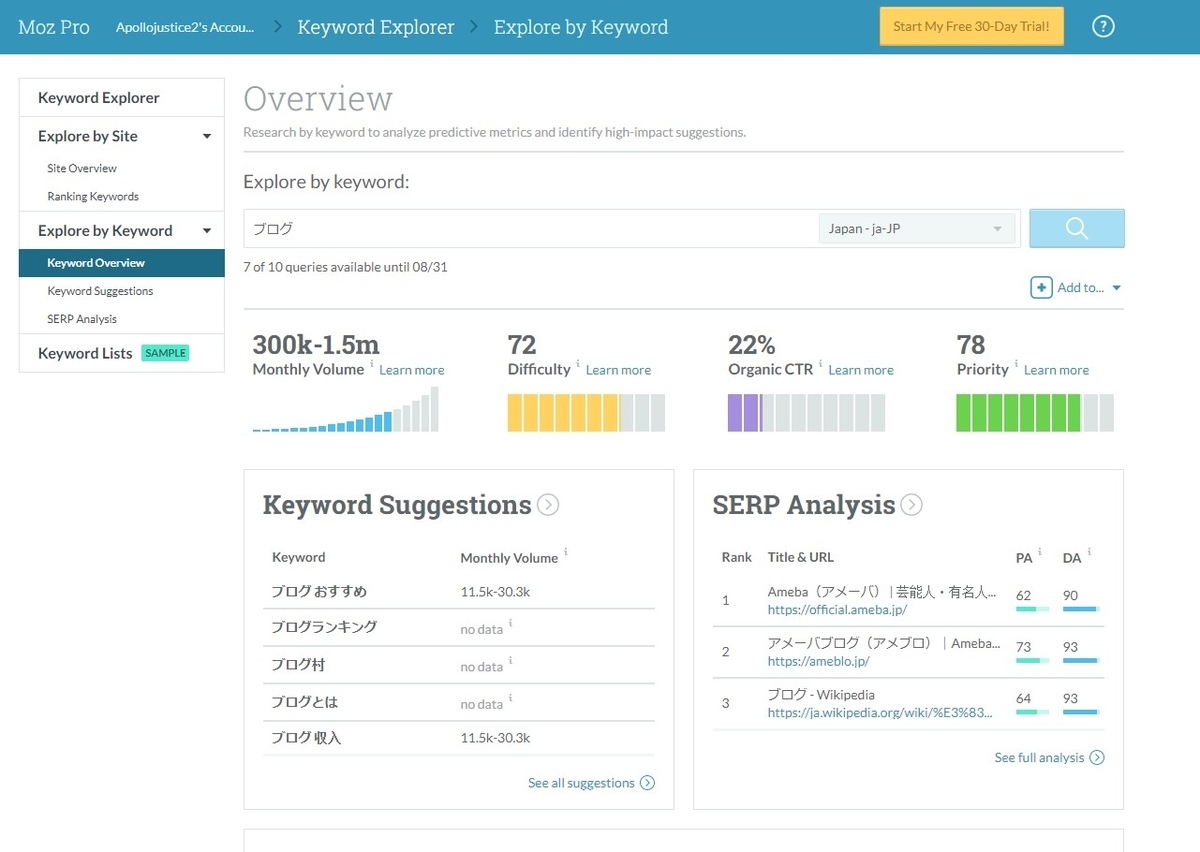Click the DA column info icon
The image size is (1200, 852).
tap(1089, 552)
